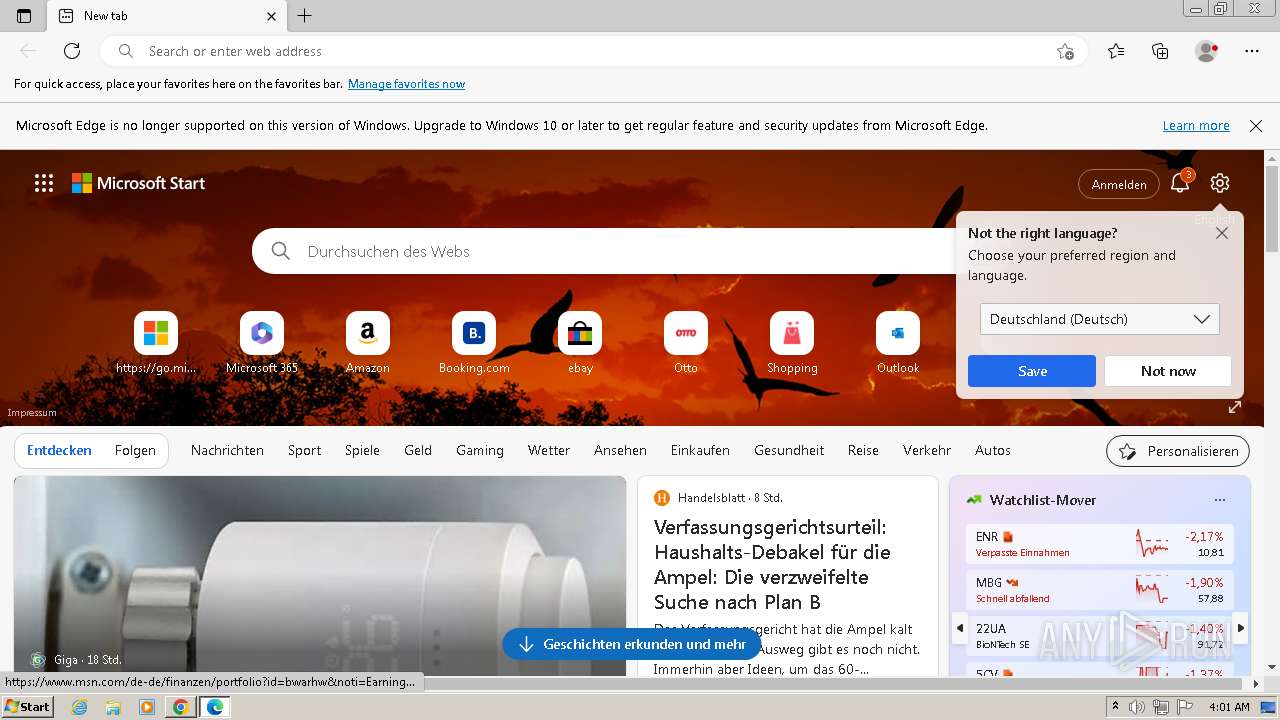
Task: Click Geschichten erkunden und mehr button
Action: 632,645
